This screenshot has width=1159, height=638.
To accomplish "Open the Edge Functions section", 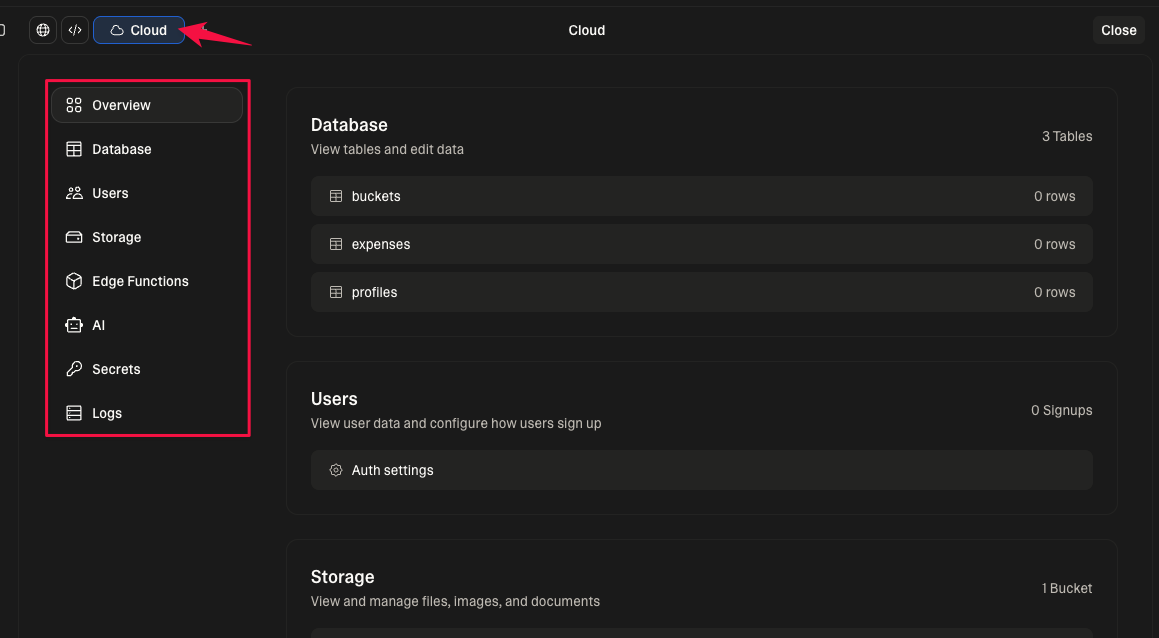I will click(140, 280).
